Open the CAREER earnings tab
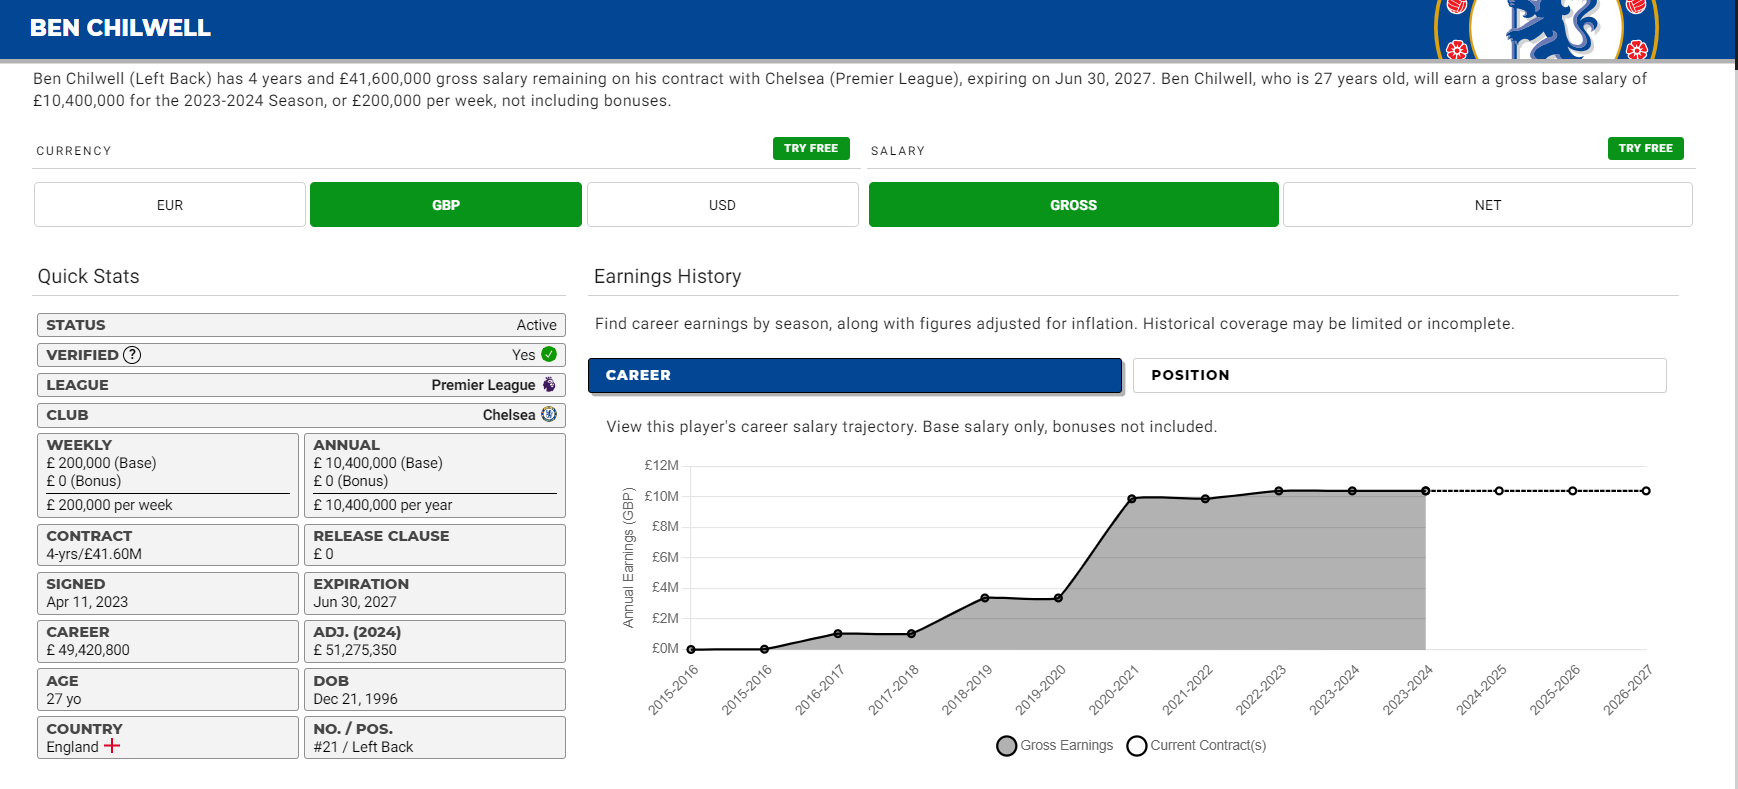 (855, 375)
